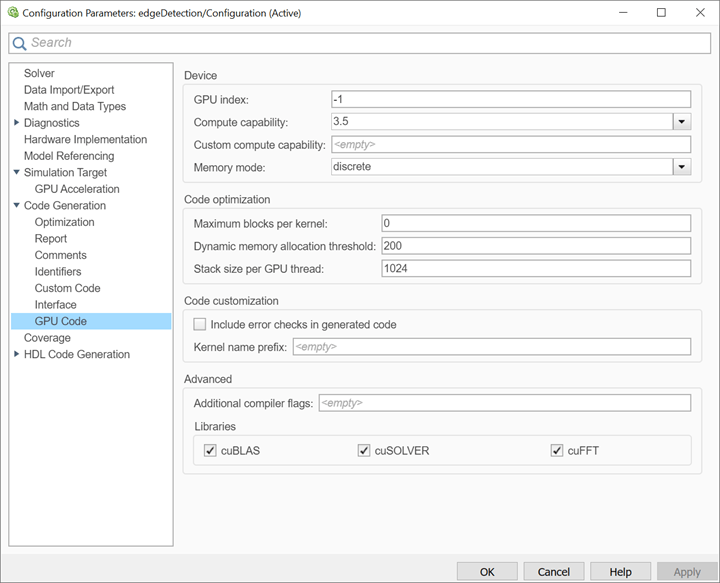Enable Include error checks in generated code
The width and height of the screenshot is (720, 583).
(200, 324)
